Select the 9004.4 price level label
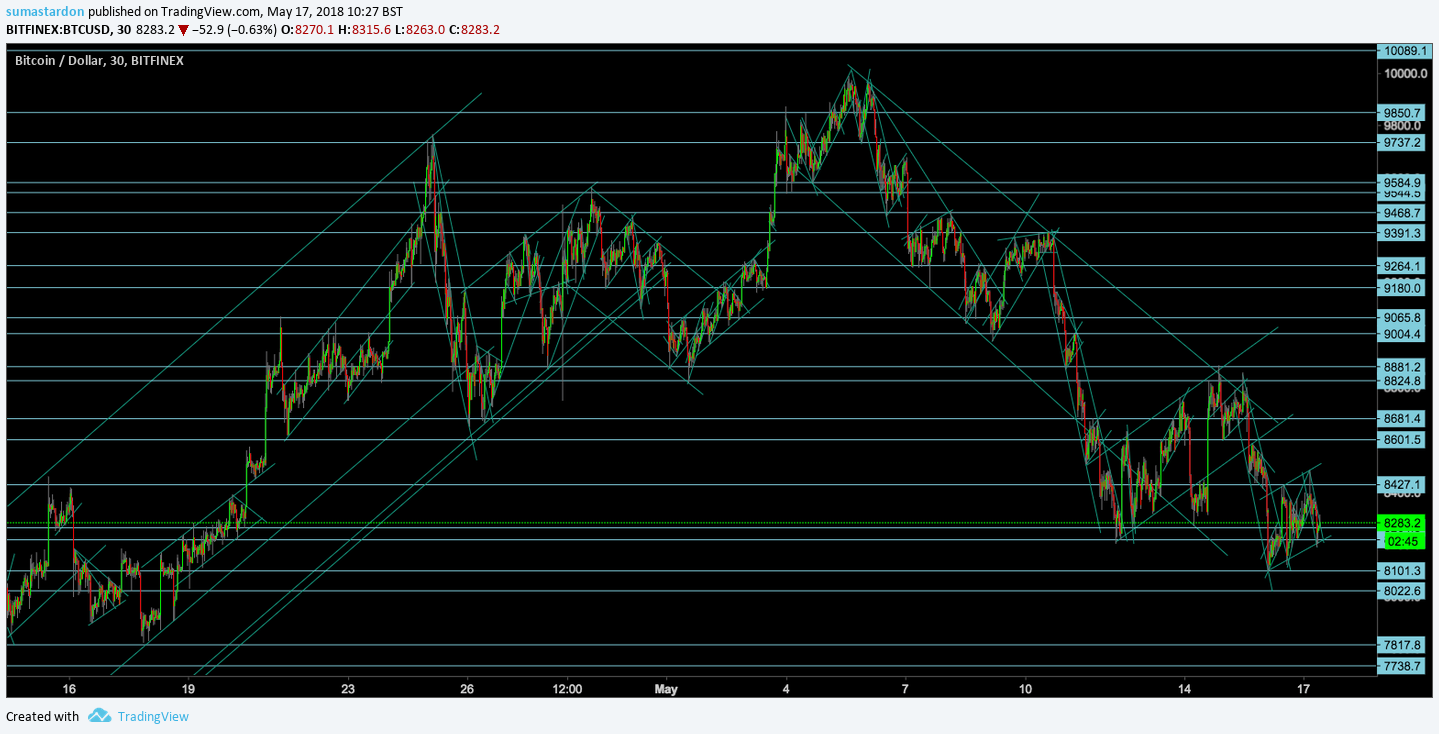1439x734 pixels. point(1401,334)
